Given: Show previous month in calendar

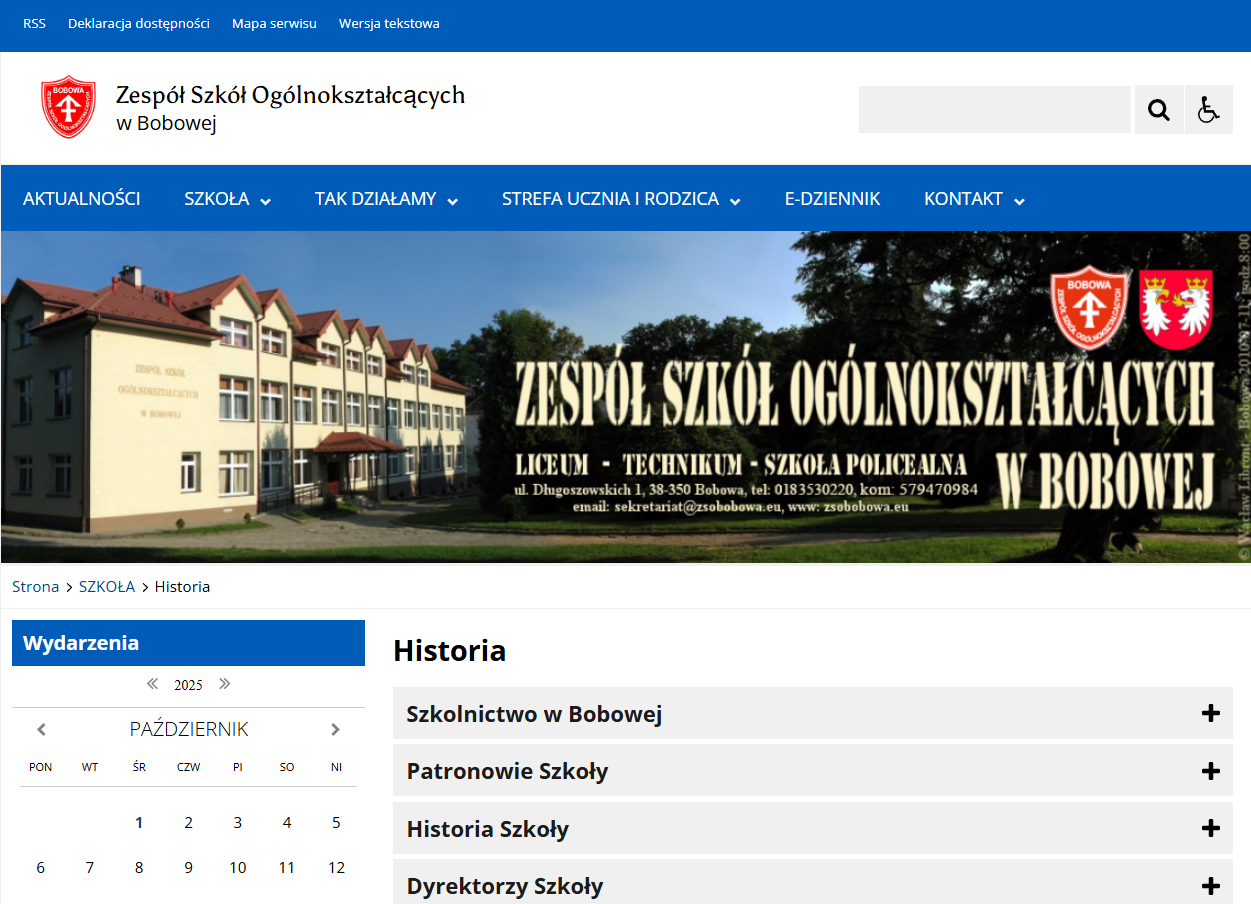Looking at the screenshot, I should pos(41,730).
